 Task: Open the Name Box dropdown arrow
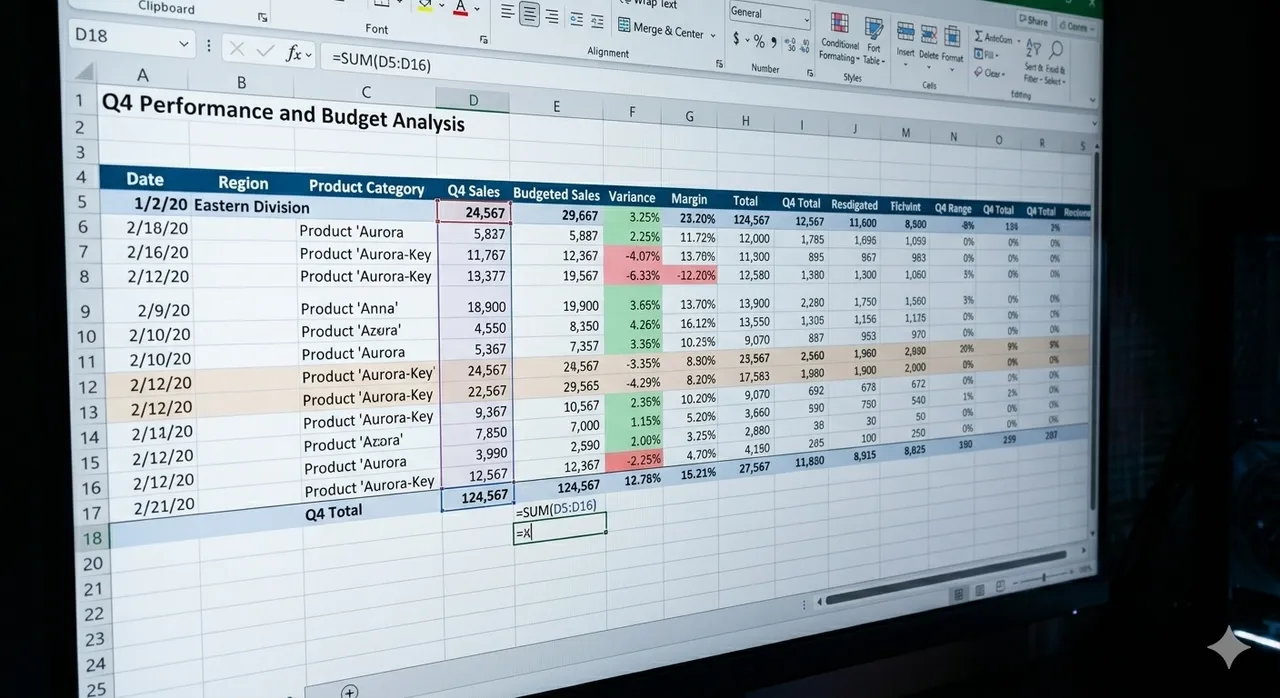[184, 43]
